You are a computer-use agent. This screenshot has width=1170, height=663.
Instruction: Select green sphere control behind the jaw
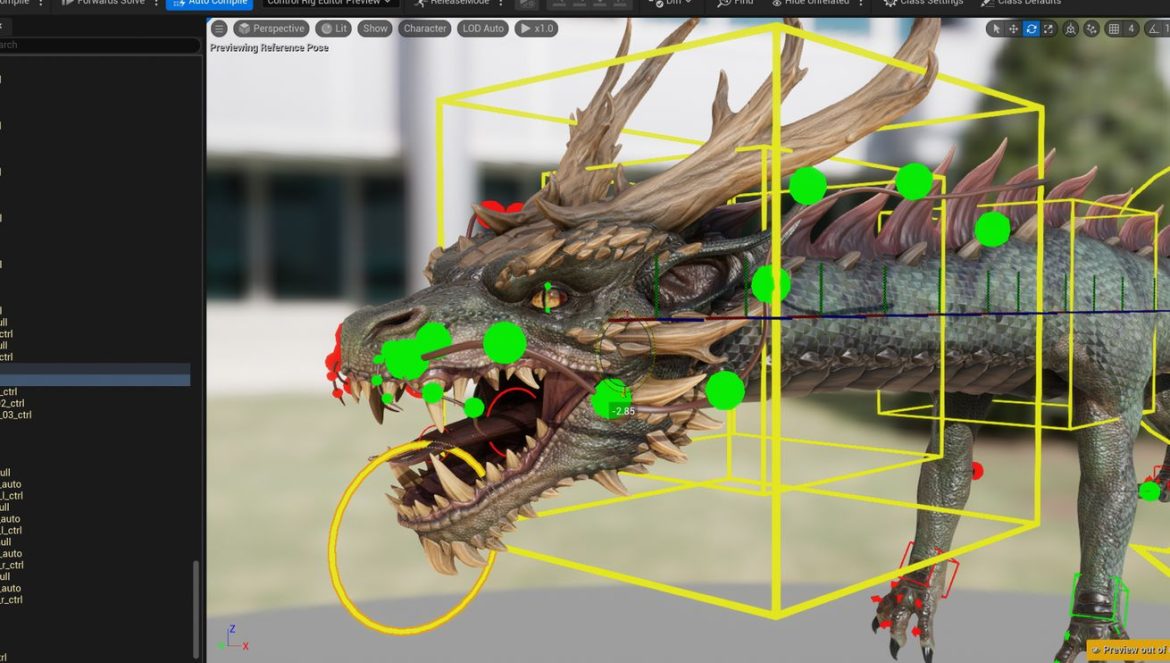coord(725,391)
